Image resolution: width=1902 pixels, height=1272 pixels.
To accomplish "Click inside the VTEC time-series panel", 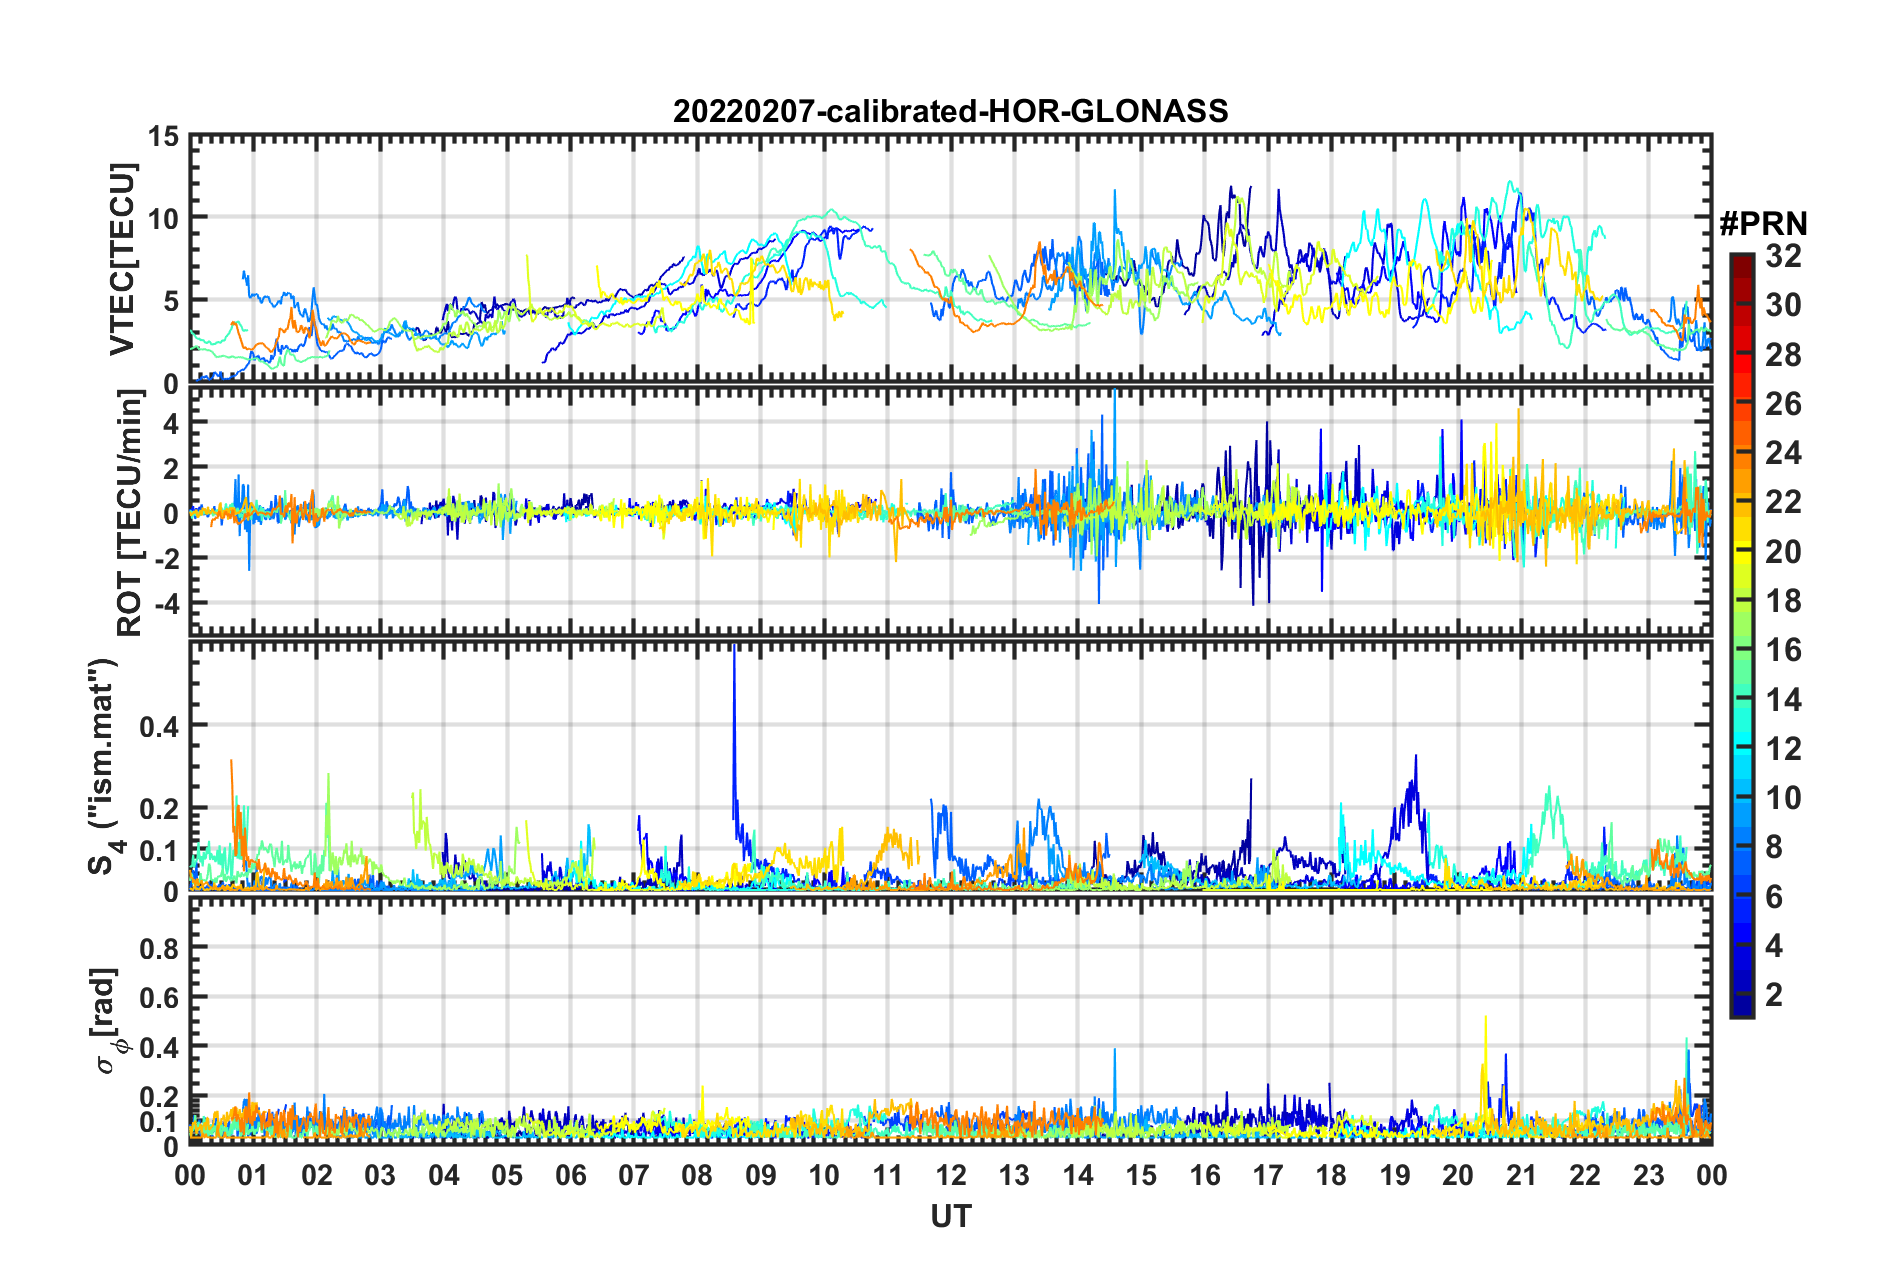I will pos(951,259).
